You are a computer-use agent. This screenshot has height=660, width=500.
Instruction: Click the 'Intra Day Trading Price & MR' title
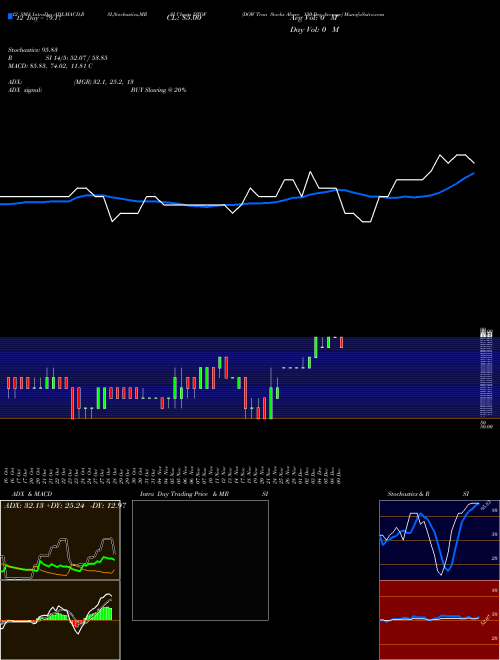pos(184,494)
